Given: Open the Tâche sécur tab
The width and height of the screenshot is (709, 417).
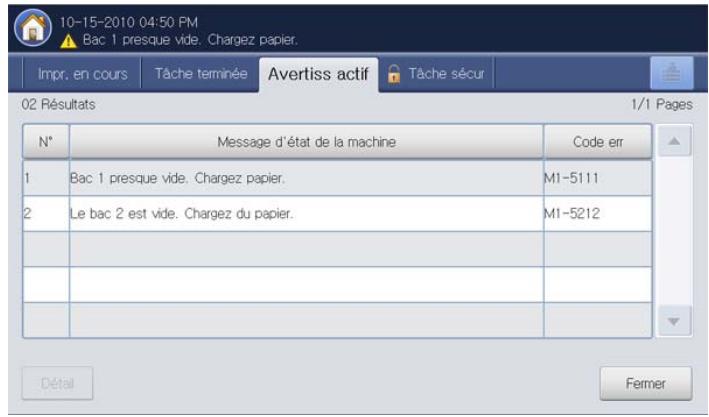Looking at the screenshot, I should coord(437,74).
